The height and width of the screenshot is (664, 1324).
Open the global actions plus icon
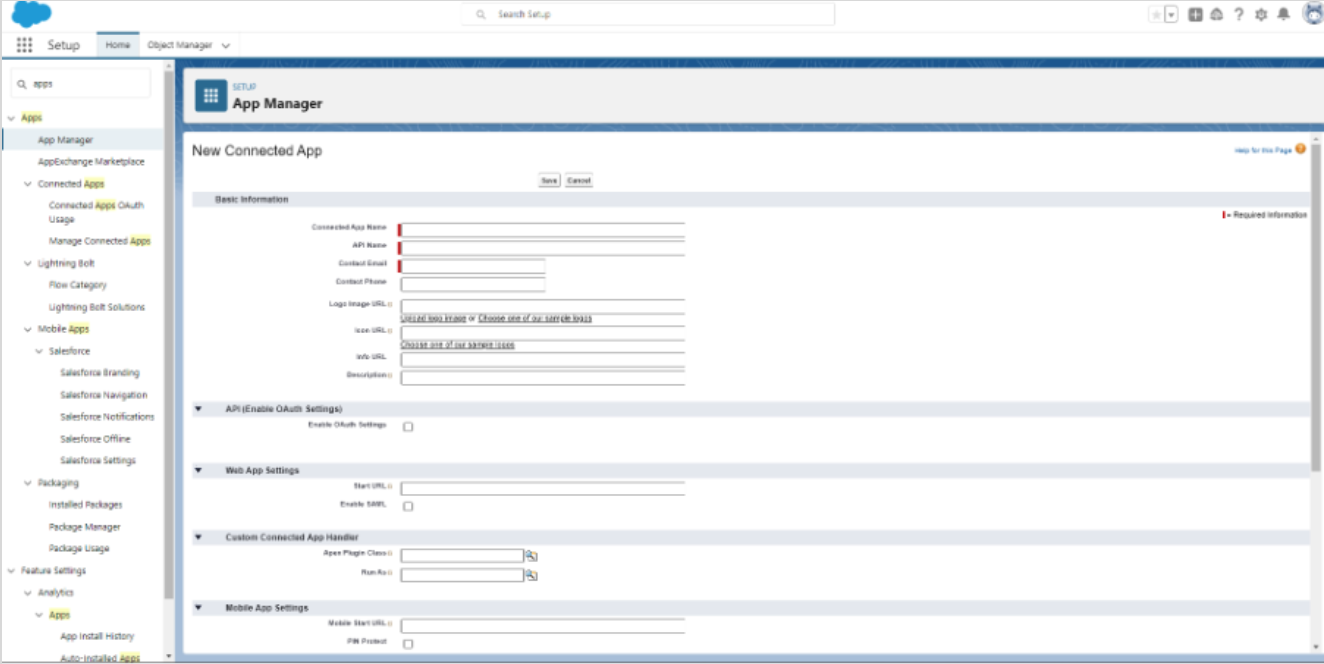[1195, 15]
